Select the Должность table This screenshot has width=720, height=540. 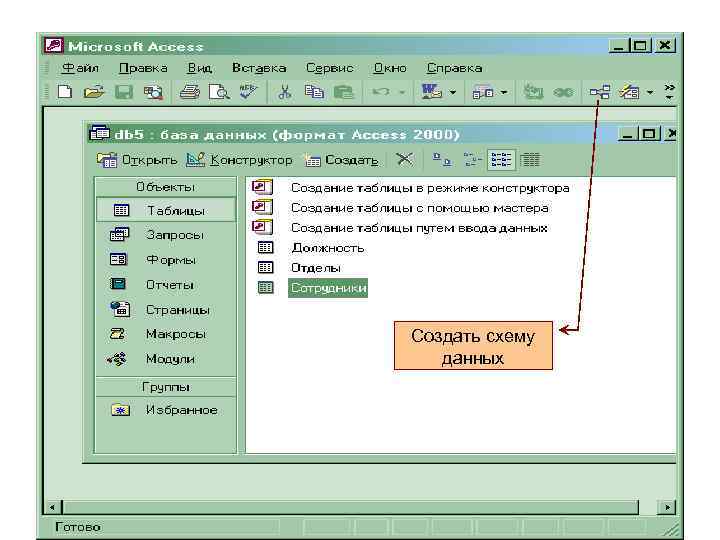327,248
